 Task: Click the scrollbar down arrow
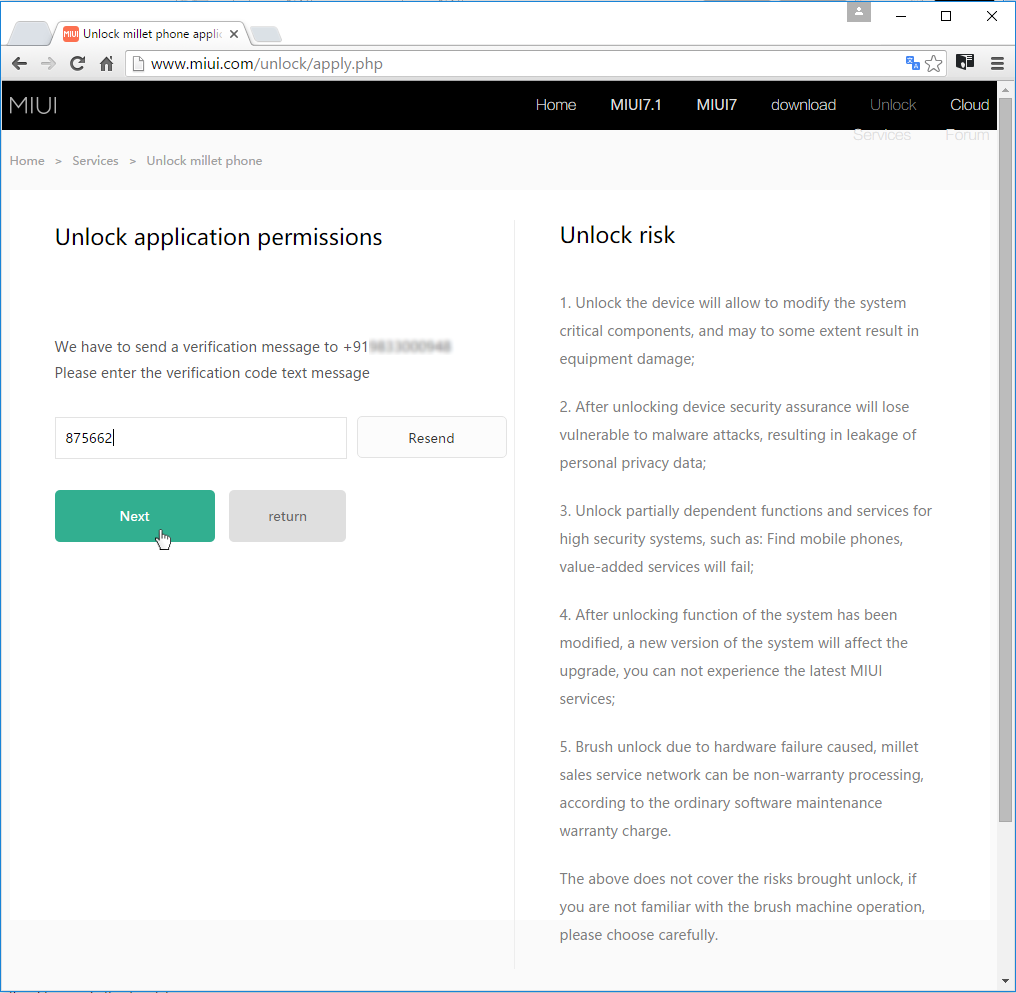click(1006, 981)
